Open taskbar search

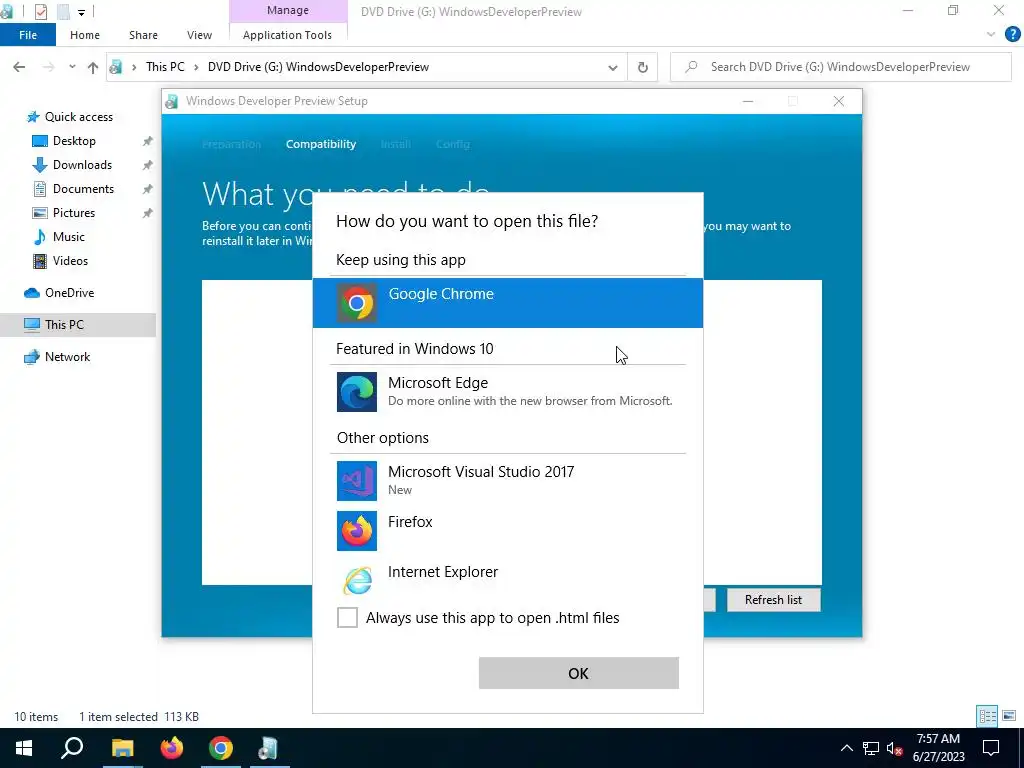coord(72,748)
